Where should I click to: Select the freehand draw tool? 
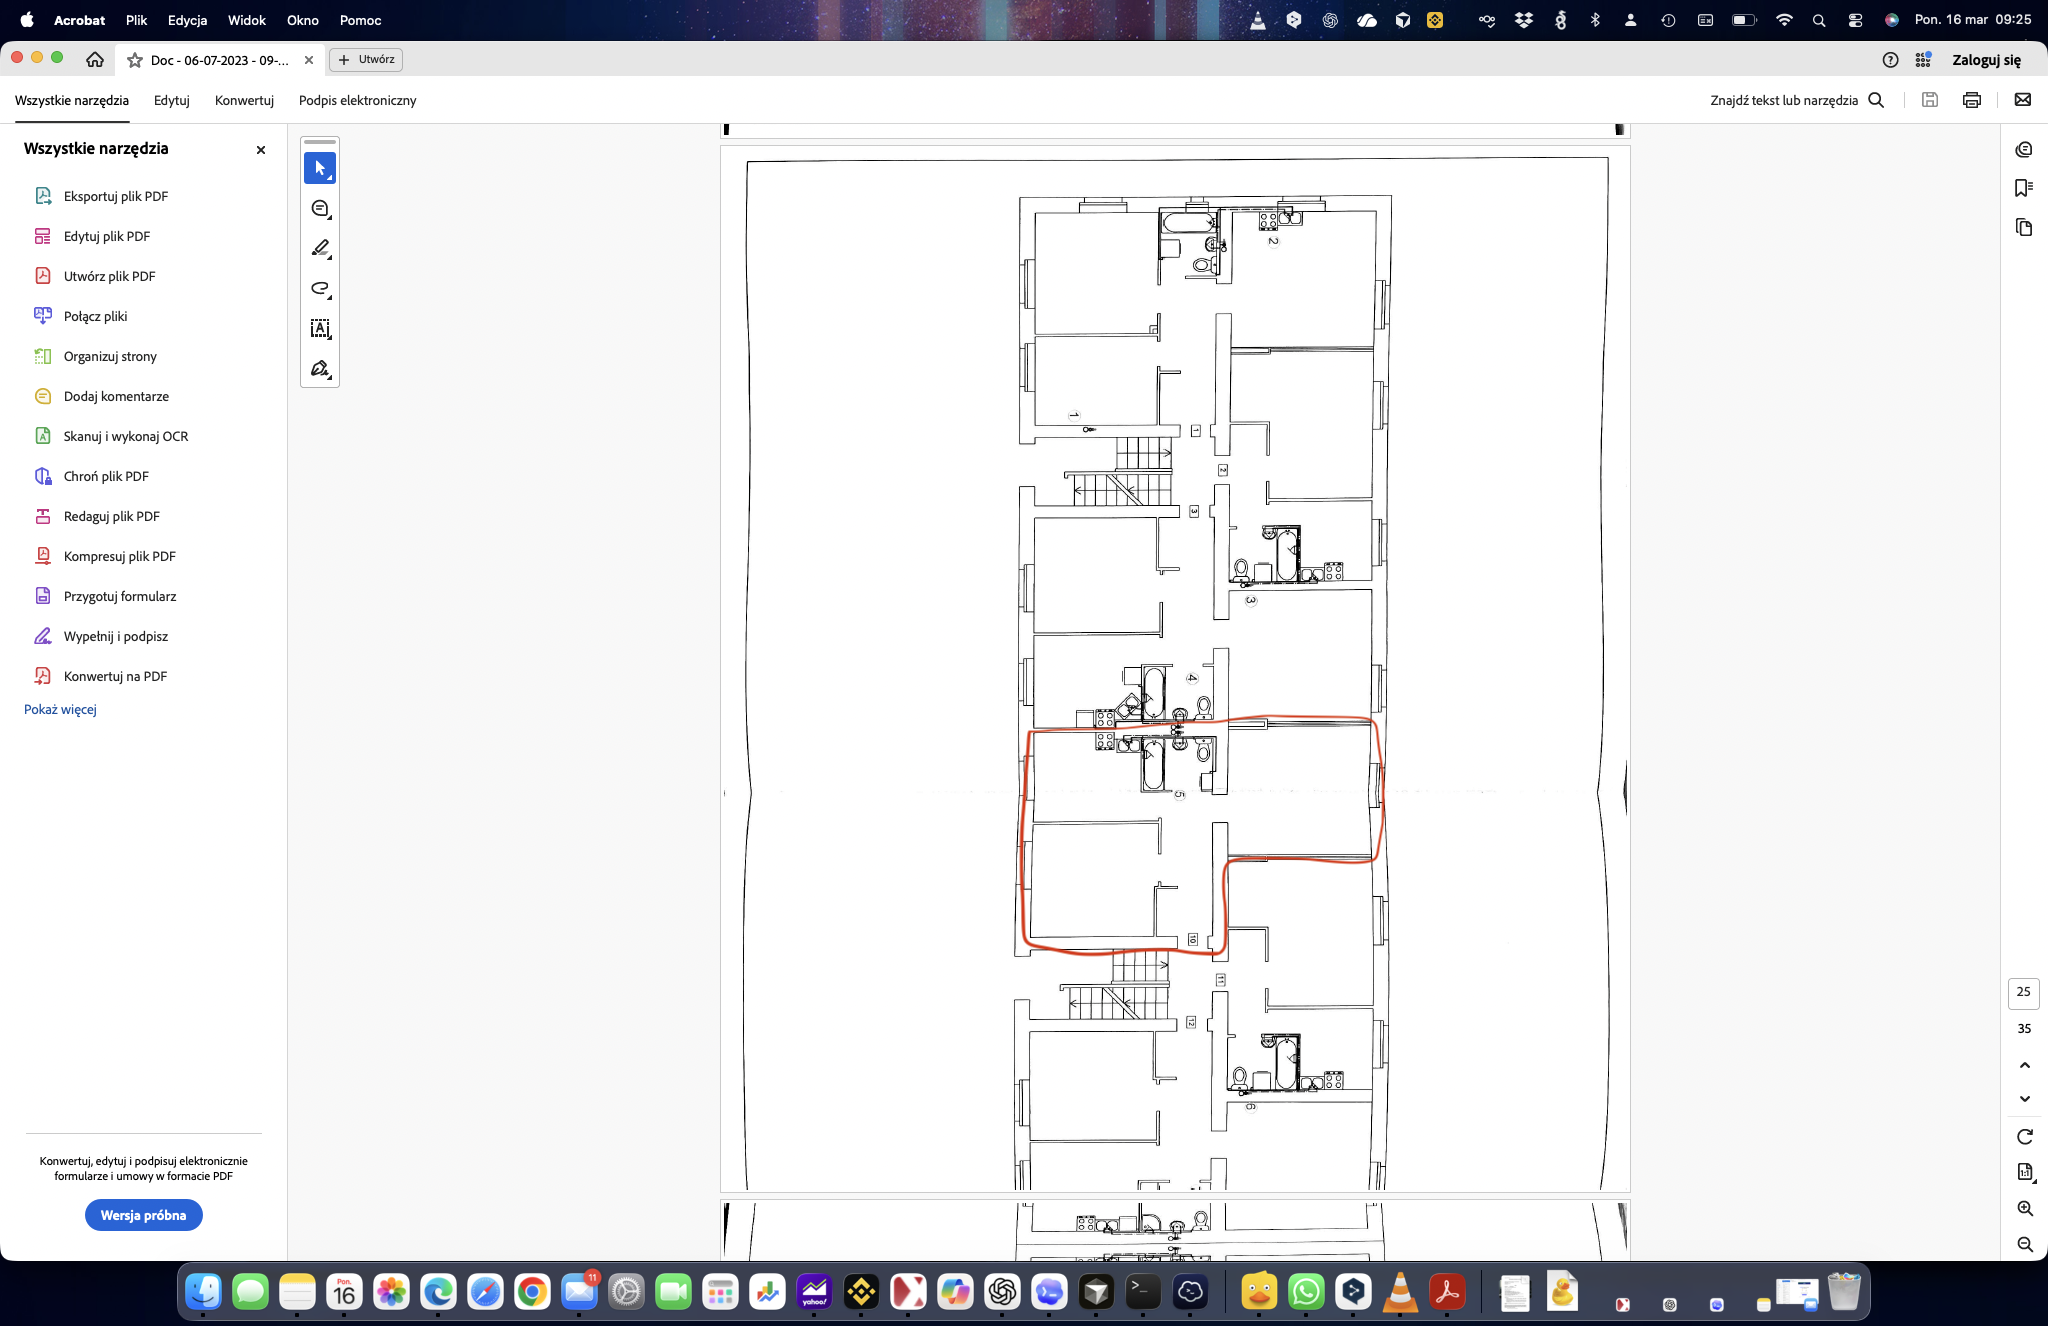tap(320, 289)
